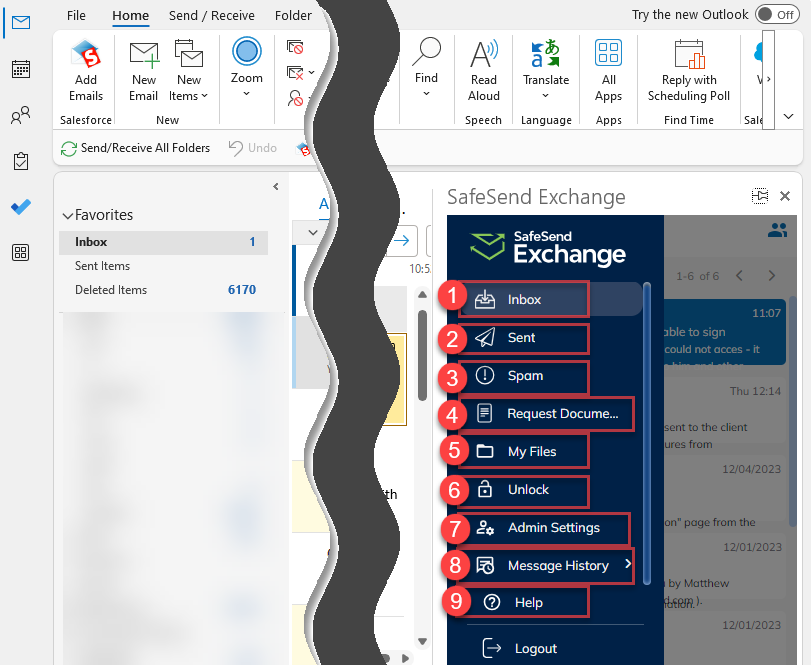The width and height of the screenshot is (811, 665).
Task: Open the SafeSend Sent folder
Action: (518, 338)
